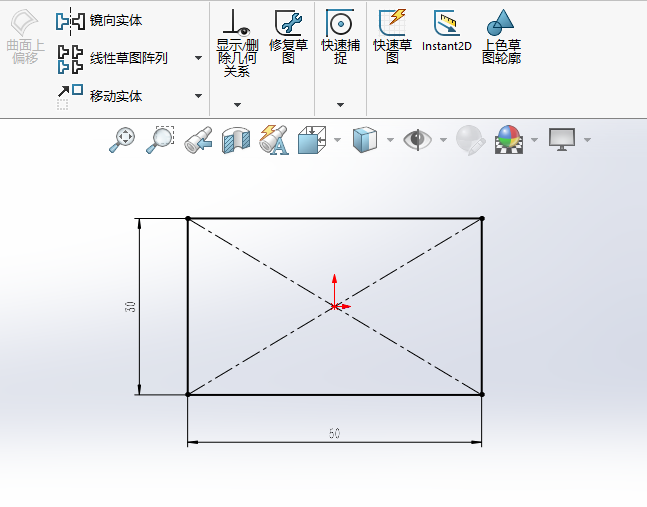Select the bottom-left rectangle corner point
Viewport: 647px width, 507px height.
188,394
